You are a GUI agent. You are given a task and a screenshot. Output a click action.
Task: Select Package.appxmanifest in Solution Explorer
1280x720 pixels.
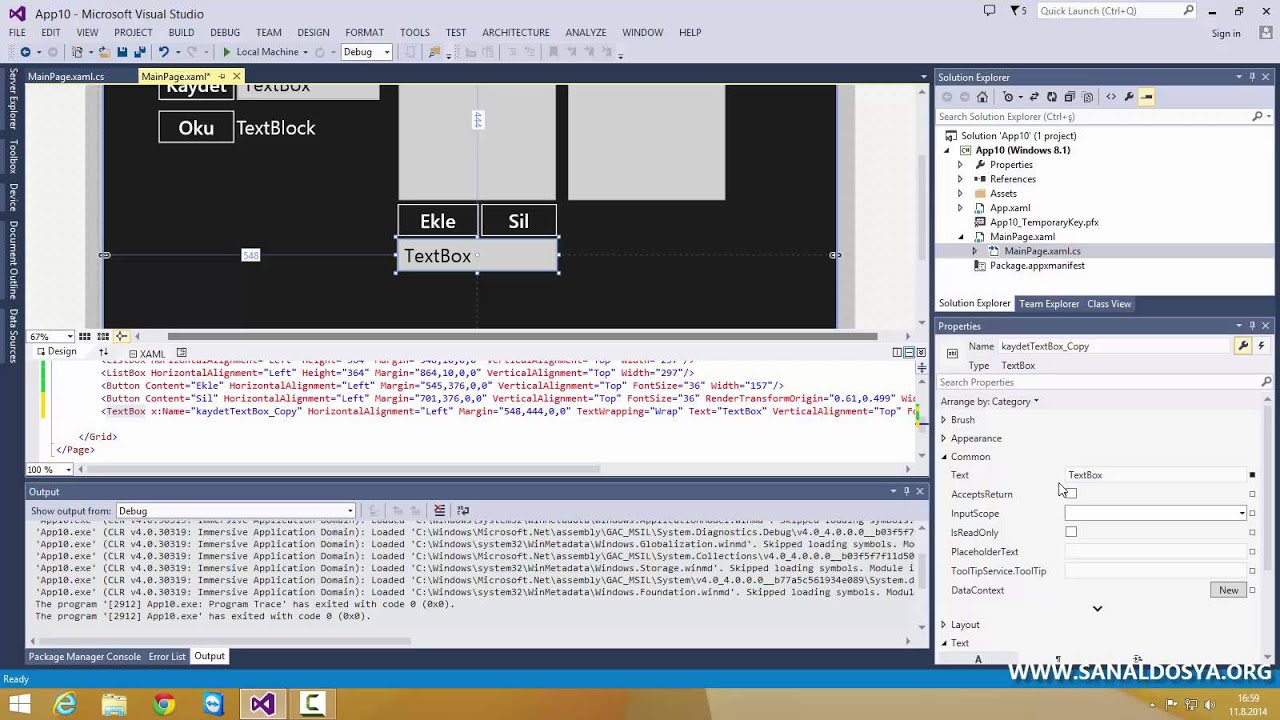pos(1037,266)
